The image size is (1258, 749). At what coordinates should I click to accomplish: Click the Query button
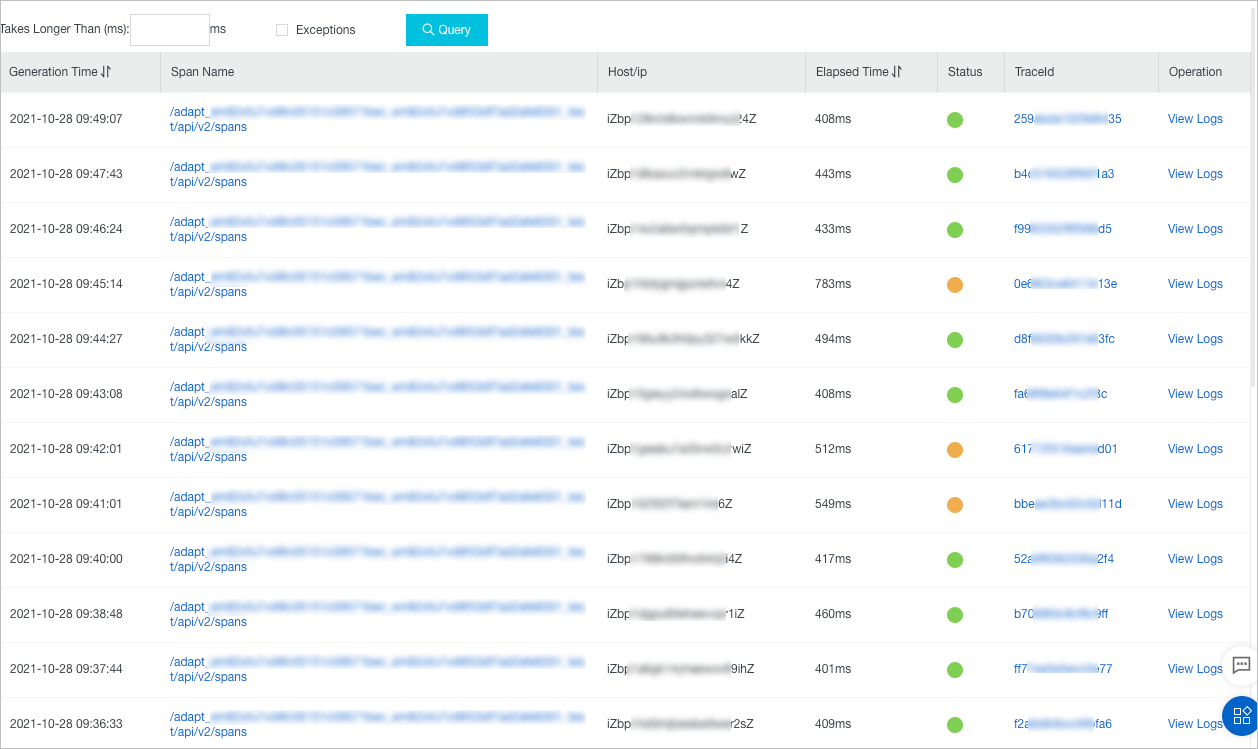click(446, 30)
